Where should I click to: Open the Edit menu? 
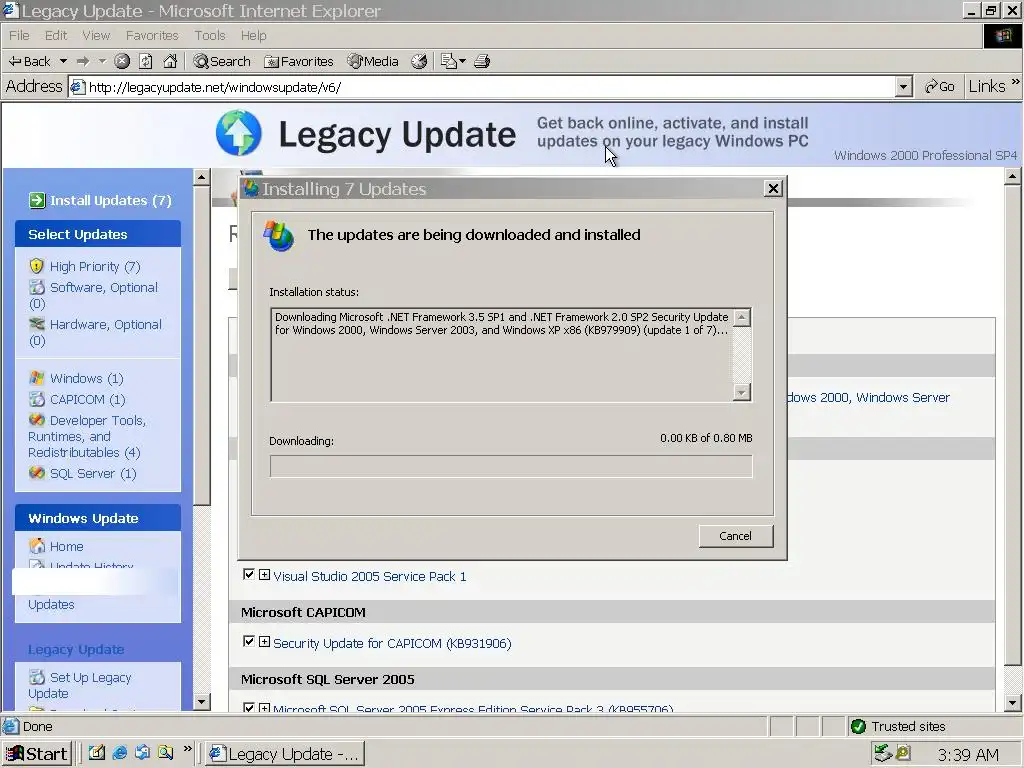(56, 35)
